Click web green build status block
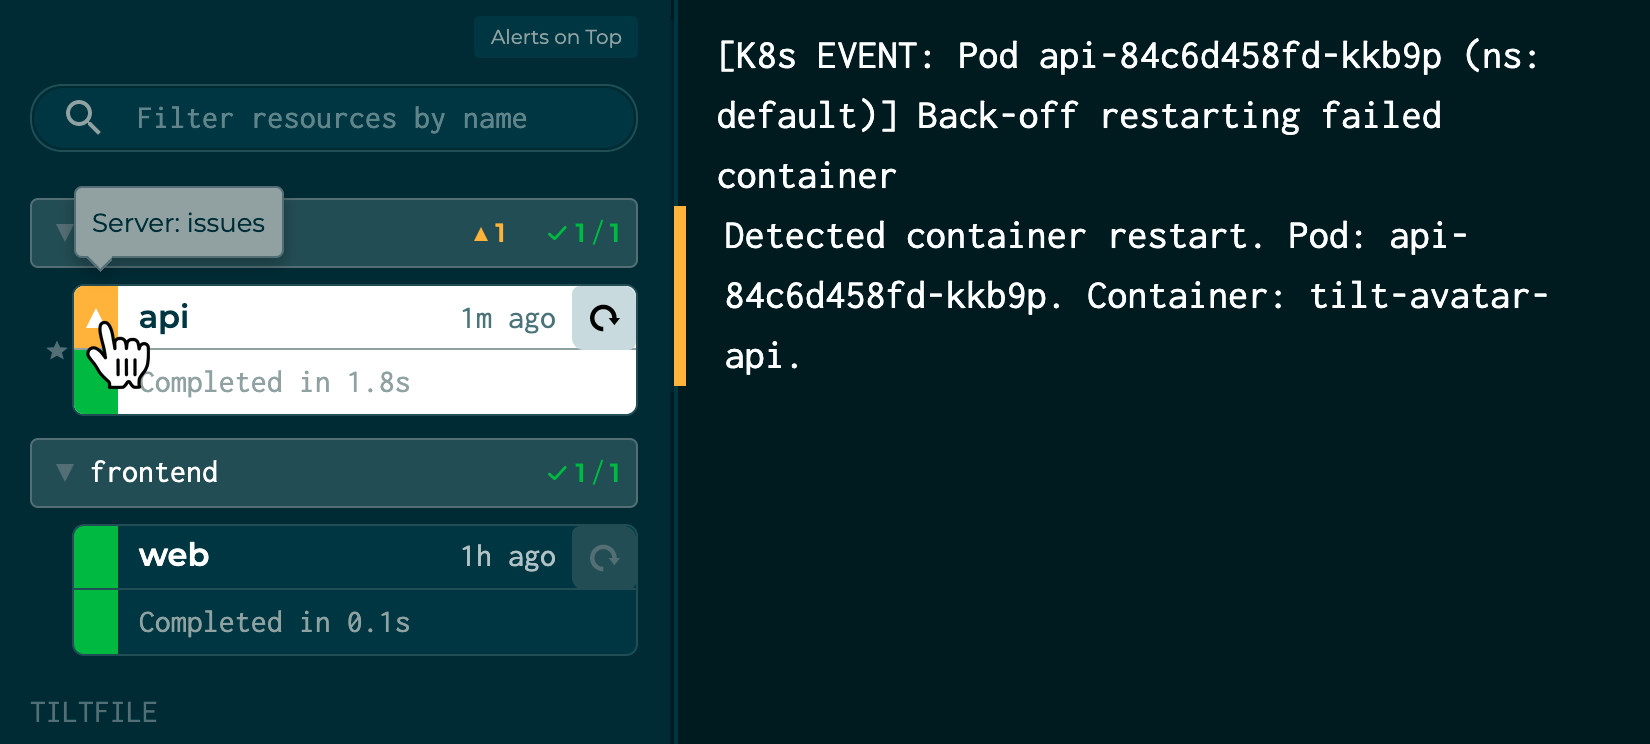The height and width of the screenshot is (744, 1650). click(96, 622)
